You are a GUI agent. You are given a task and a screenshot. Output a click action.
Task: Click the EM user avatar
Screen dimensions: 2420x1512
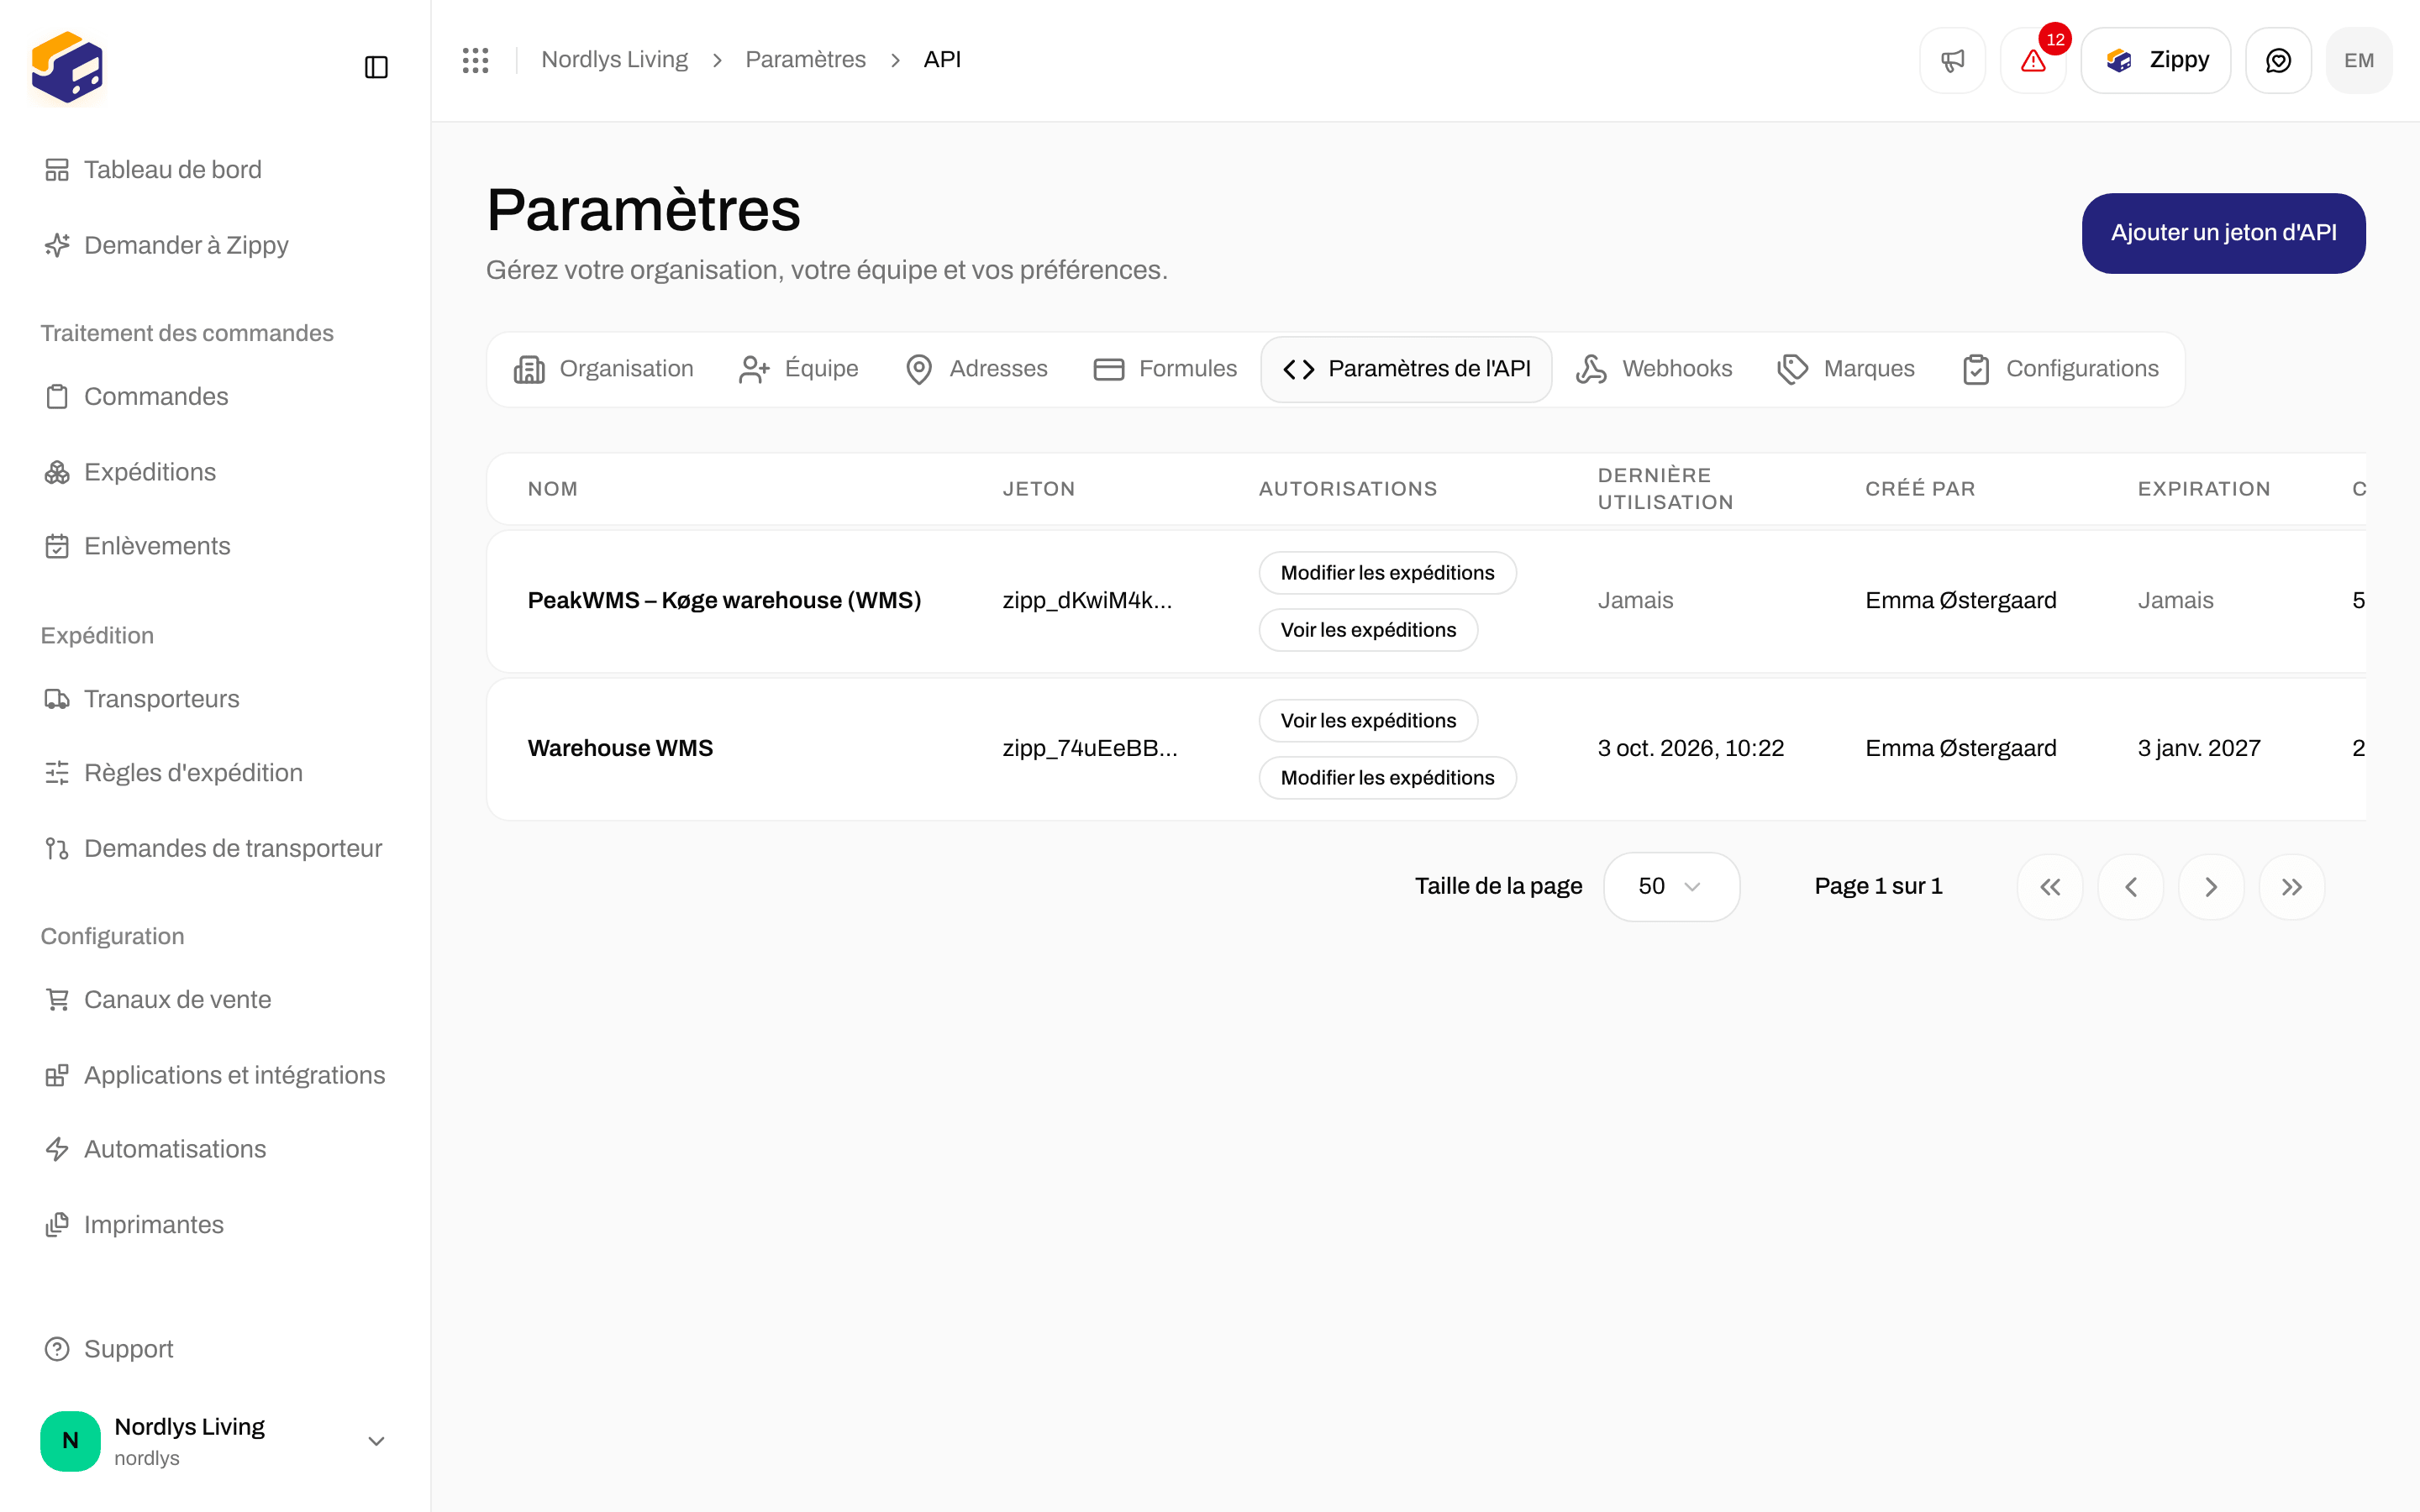point(2359,60)
